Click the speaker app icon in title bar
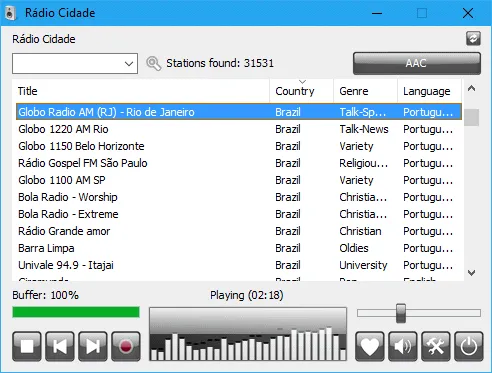The height and width of the screenshot is (373, 492). (x=11, y=13)
